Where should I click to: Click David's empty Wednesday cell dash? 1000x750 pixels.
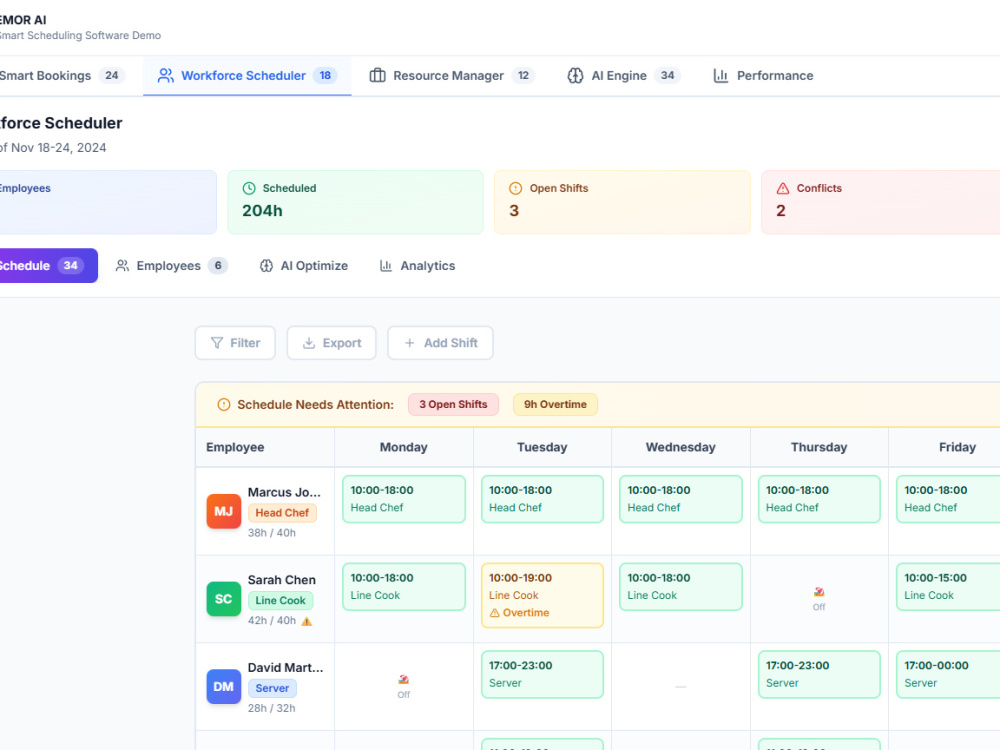[680, 687]
